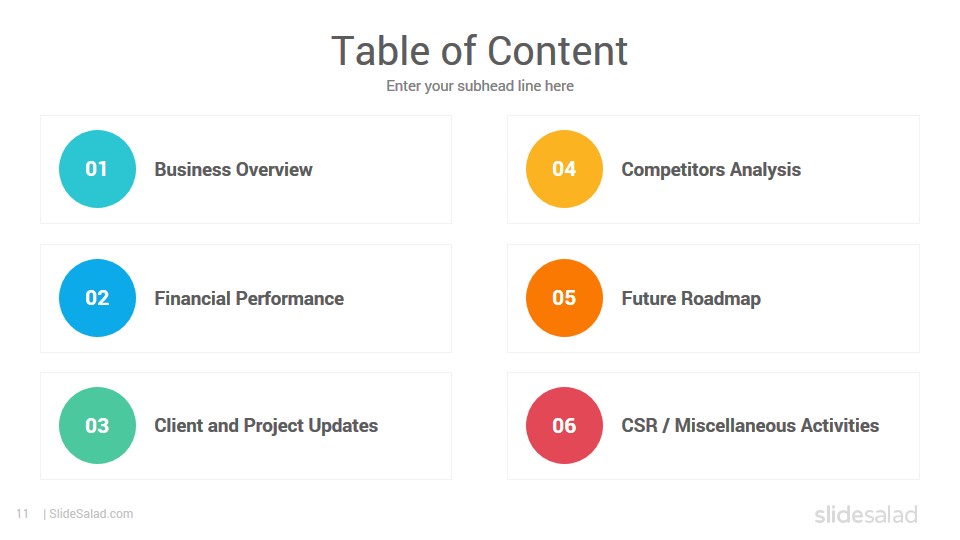Select the Table of Content title
Viewport: 960px width, 540px height.
point(479,51)
